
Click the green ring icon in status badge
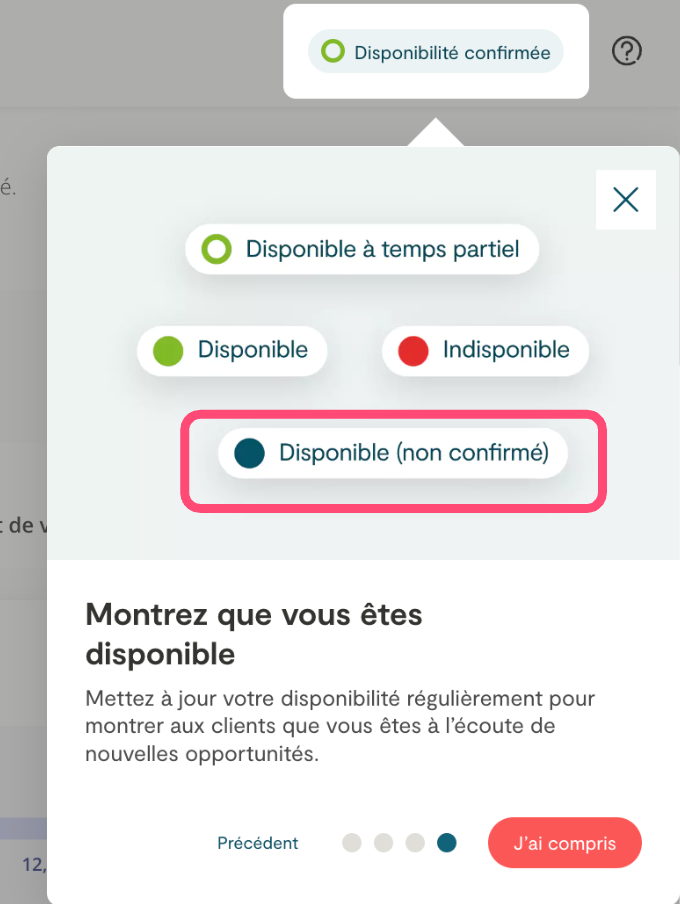pyautogui.click(x=333, y=52)
